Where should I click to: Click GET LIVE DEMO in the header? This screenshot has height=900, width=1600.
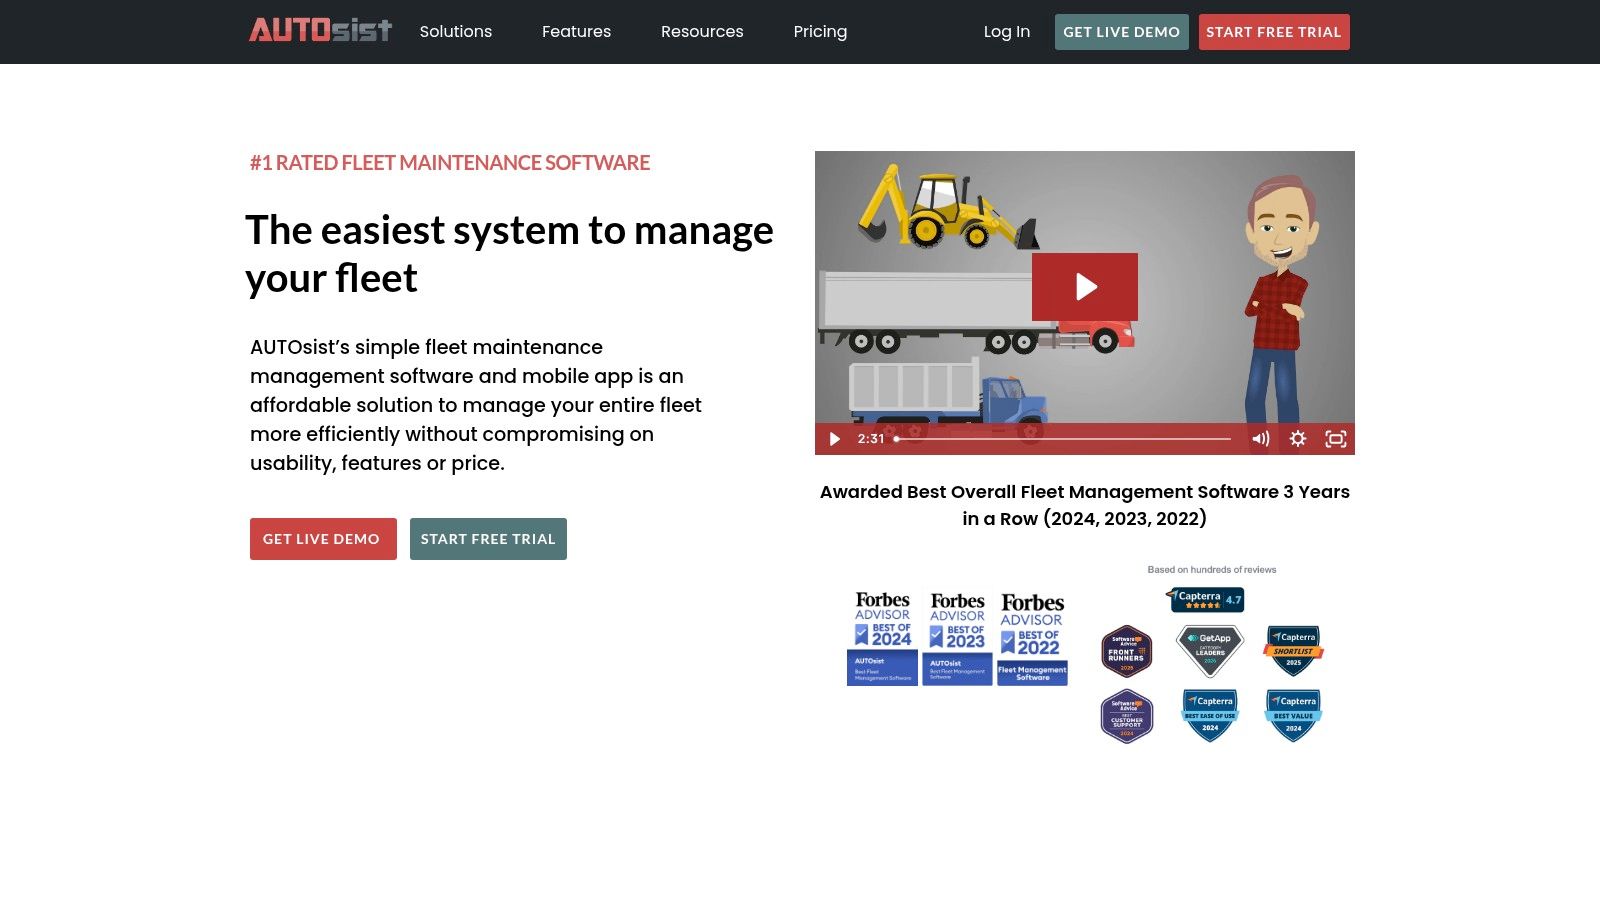click(x=1121, y=32)
